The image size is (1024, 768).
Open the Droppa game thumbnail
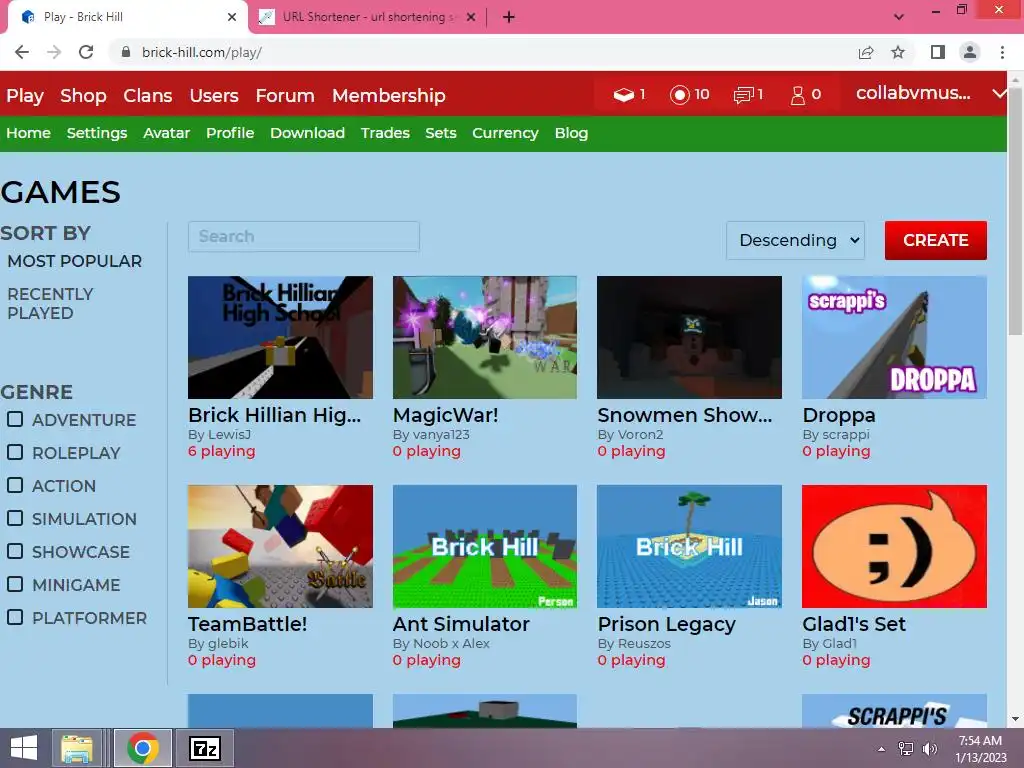(x=894, y=337)
